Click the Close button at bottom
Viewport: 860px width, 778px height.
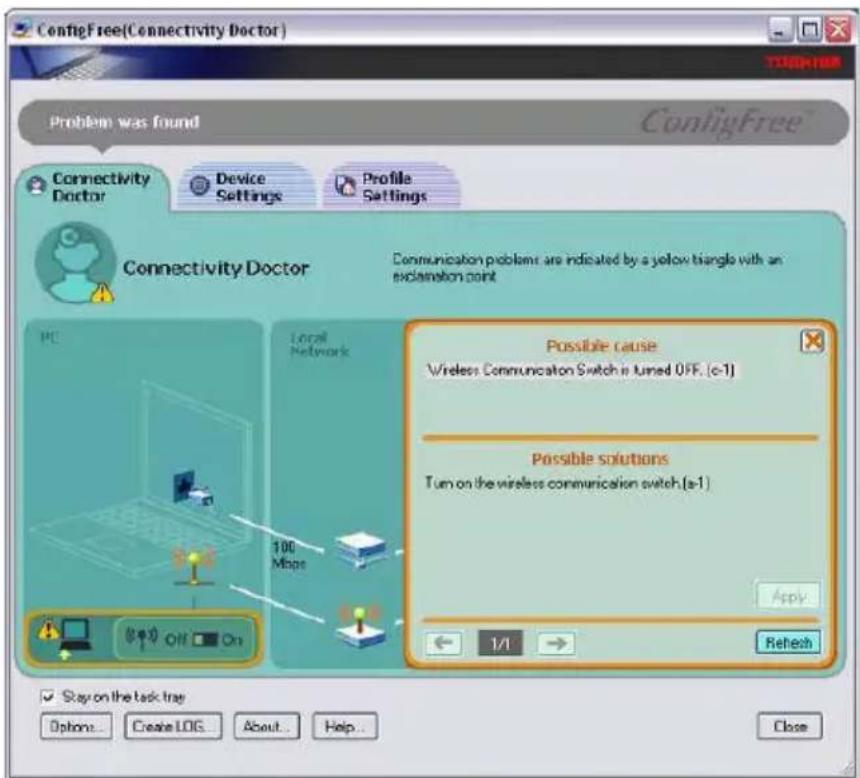[790, 726]
